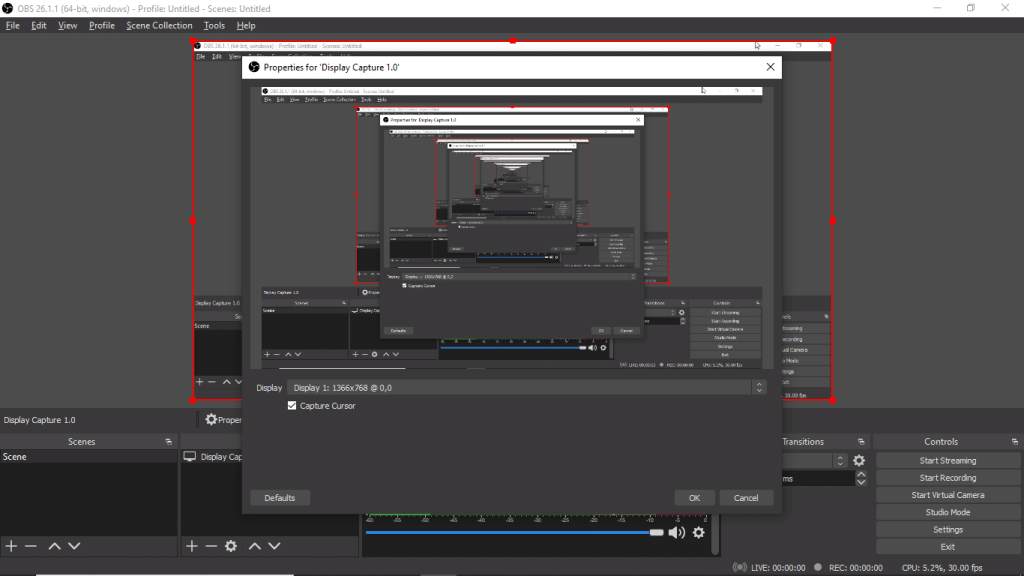This screenshot has width=1024, height=576.
Task: Click the REC status dot indicator
Action: (818, 568)
